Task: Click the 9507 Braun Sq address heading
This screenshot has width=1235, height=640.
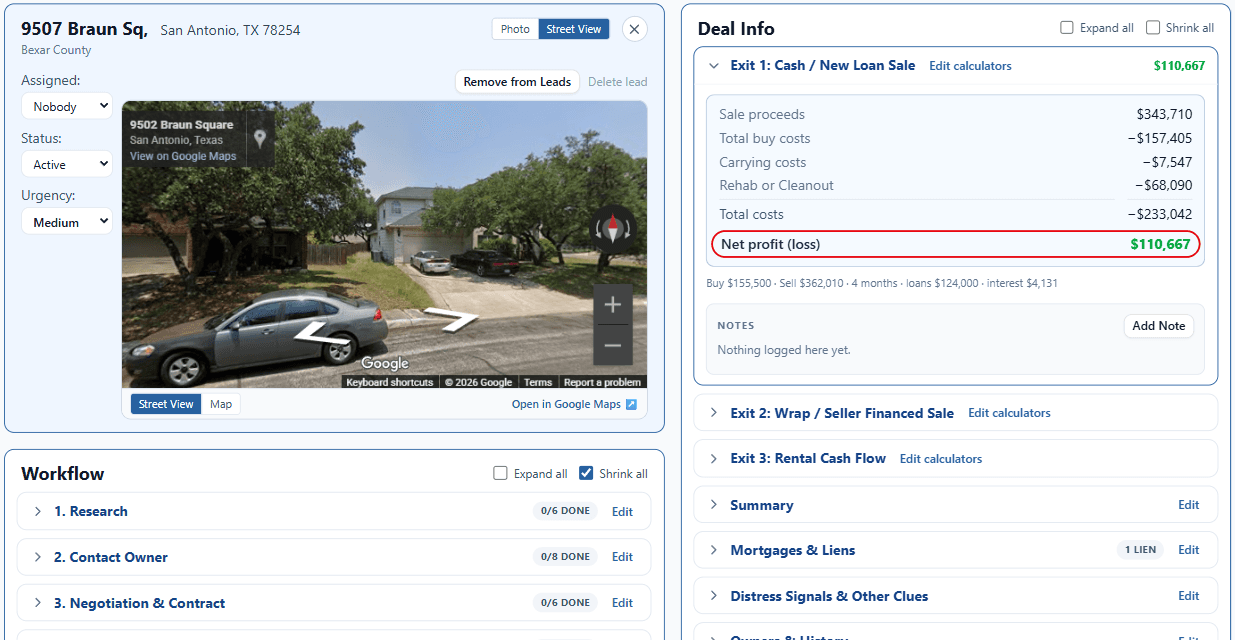Action: (x=84, y=29)
